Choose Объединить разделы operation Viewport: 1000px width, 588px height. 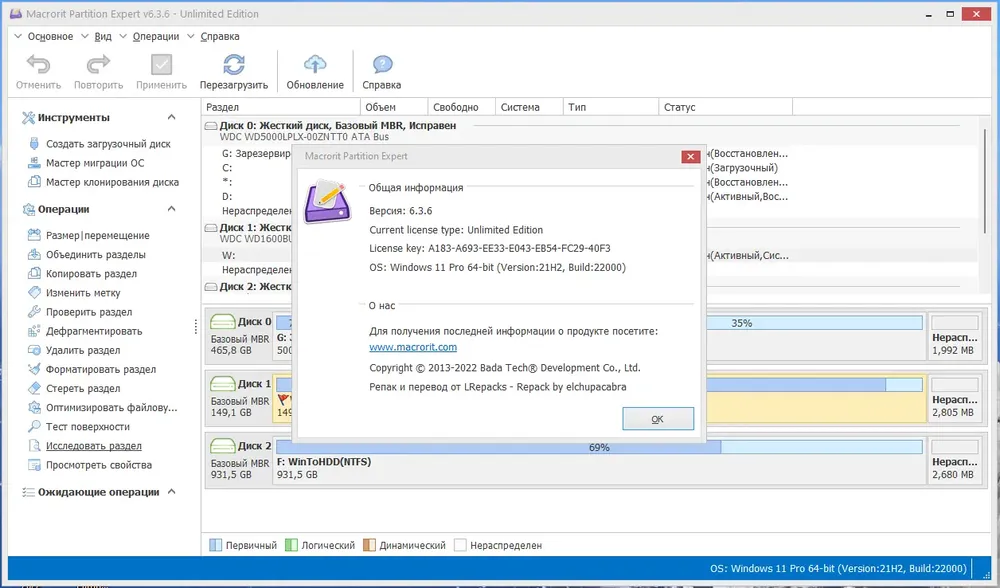(95, 254)
